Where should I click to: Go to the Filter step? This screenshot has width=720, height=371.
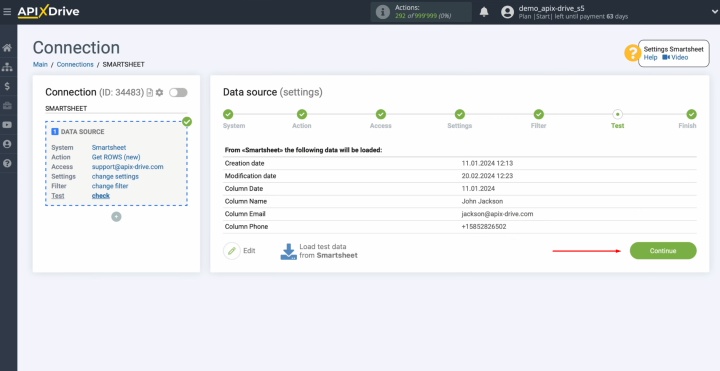539,114
